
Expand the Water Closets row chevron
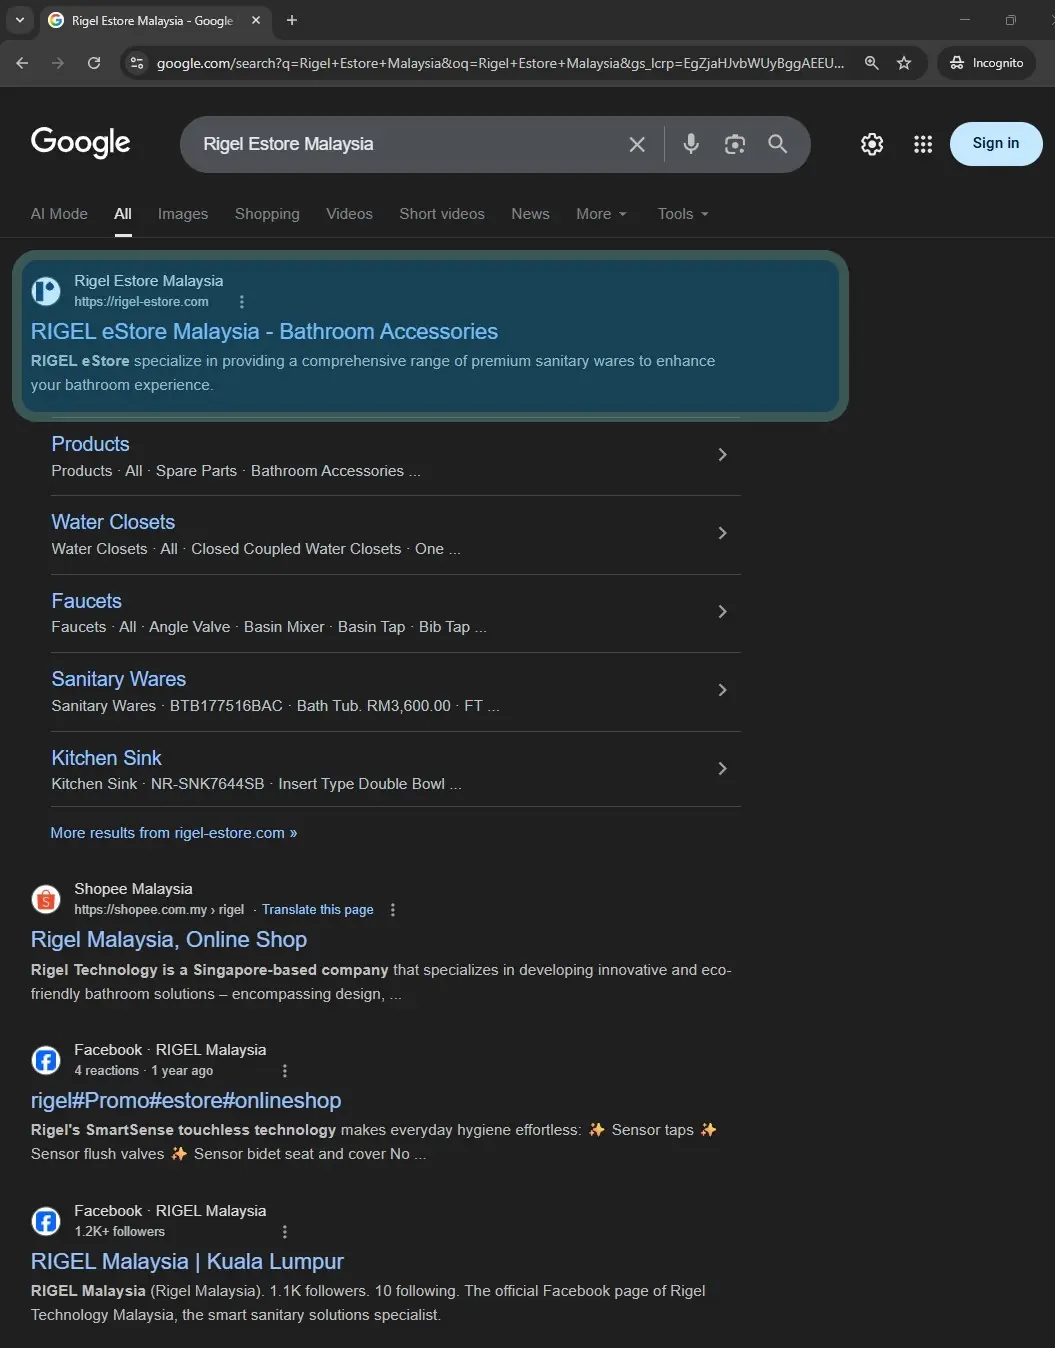[x=722, y=533]
